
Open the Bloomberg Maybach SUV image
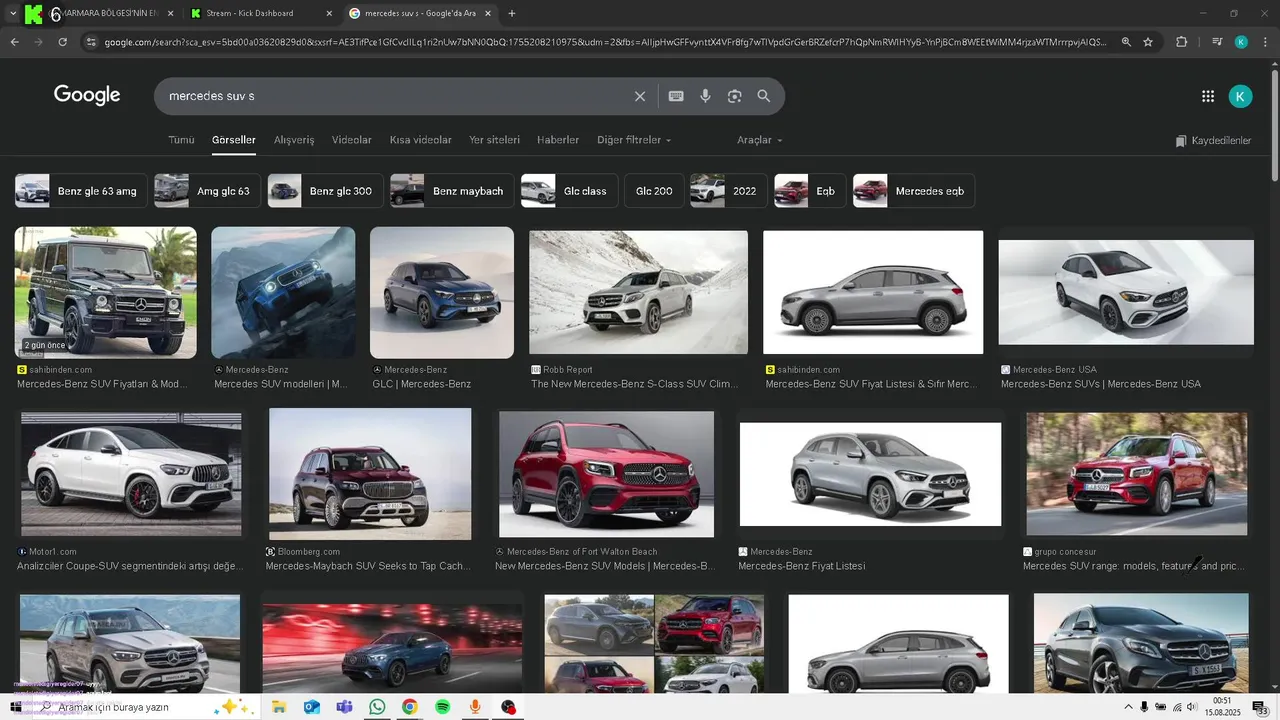pyautogui.click(x=370, y=474)
